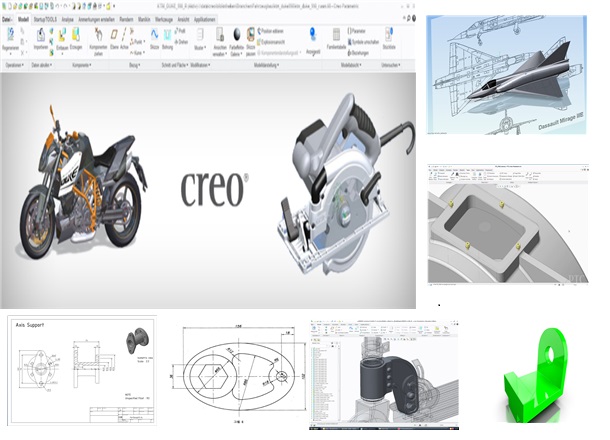Screen dimensions: 610x440
Task: Open the Anmerkungen erstellen tab
Action: coord(96,19)
